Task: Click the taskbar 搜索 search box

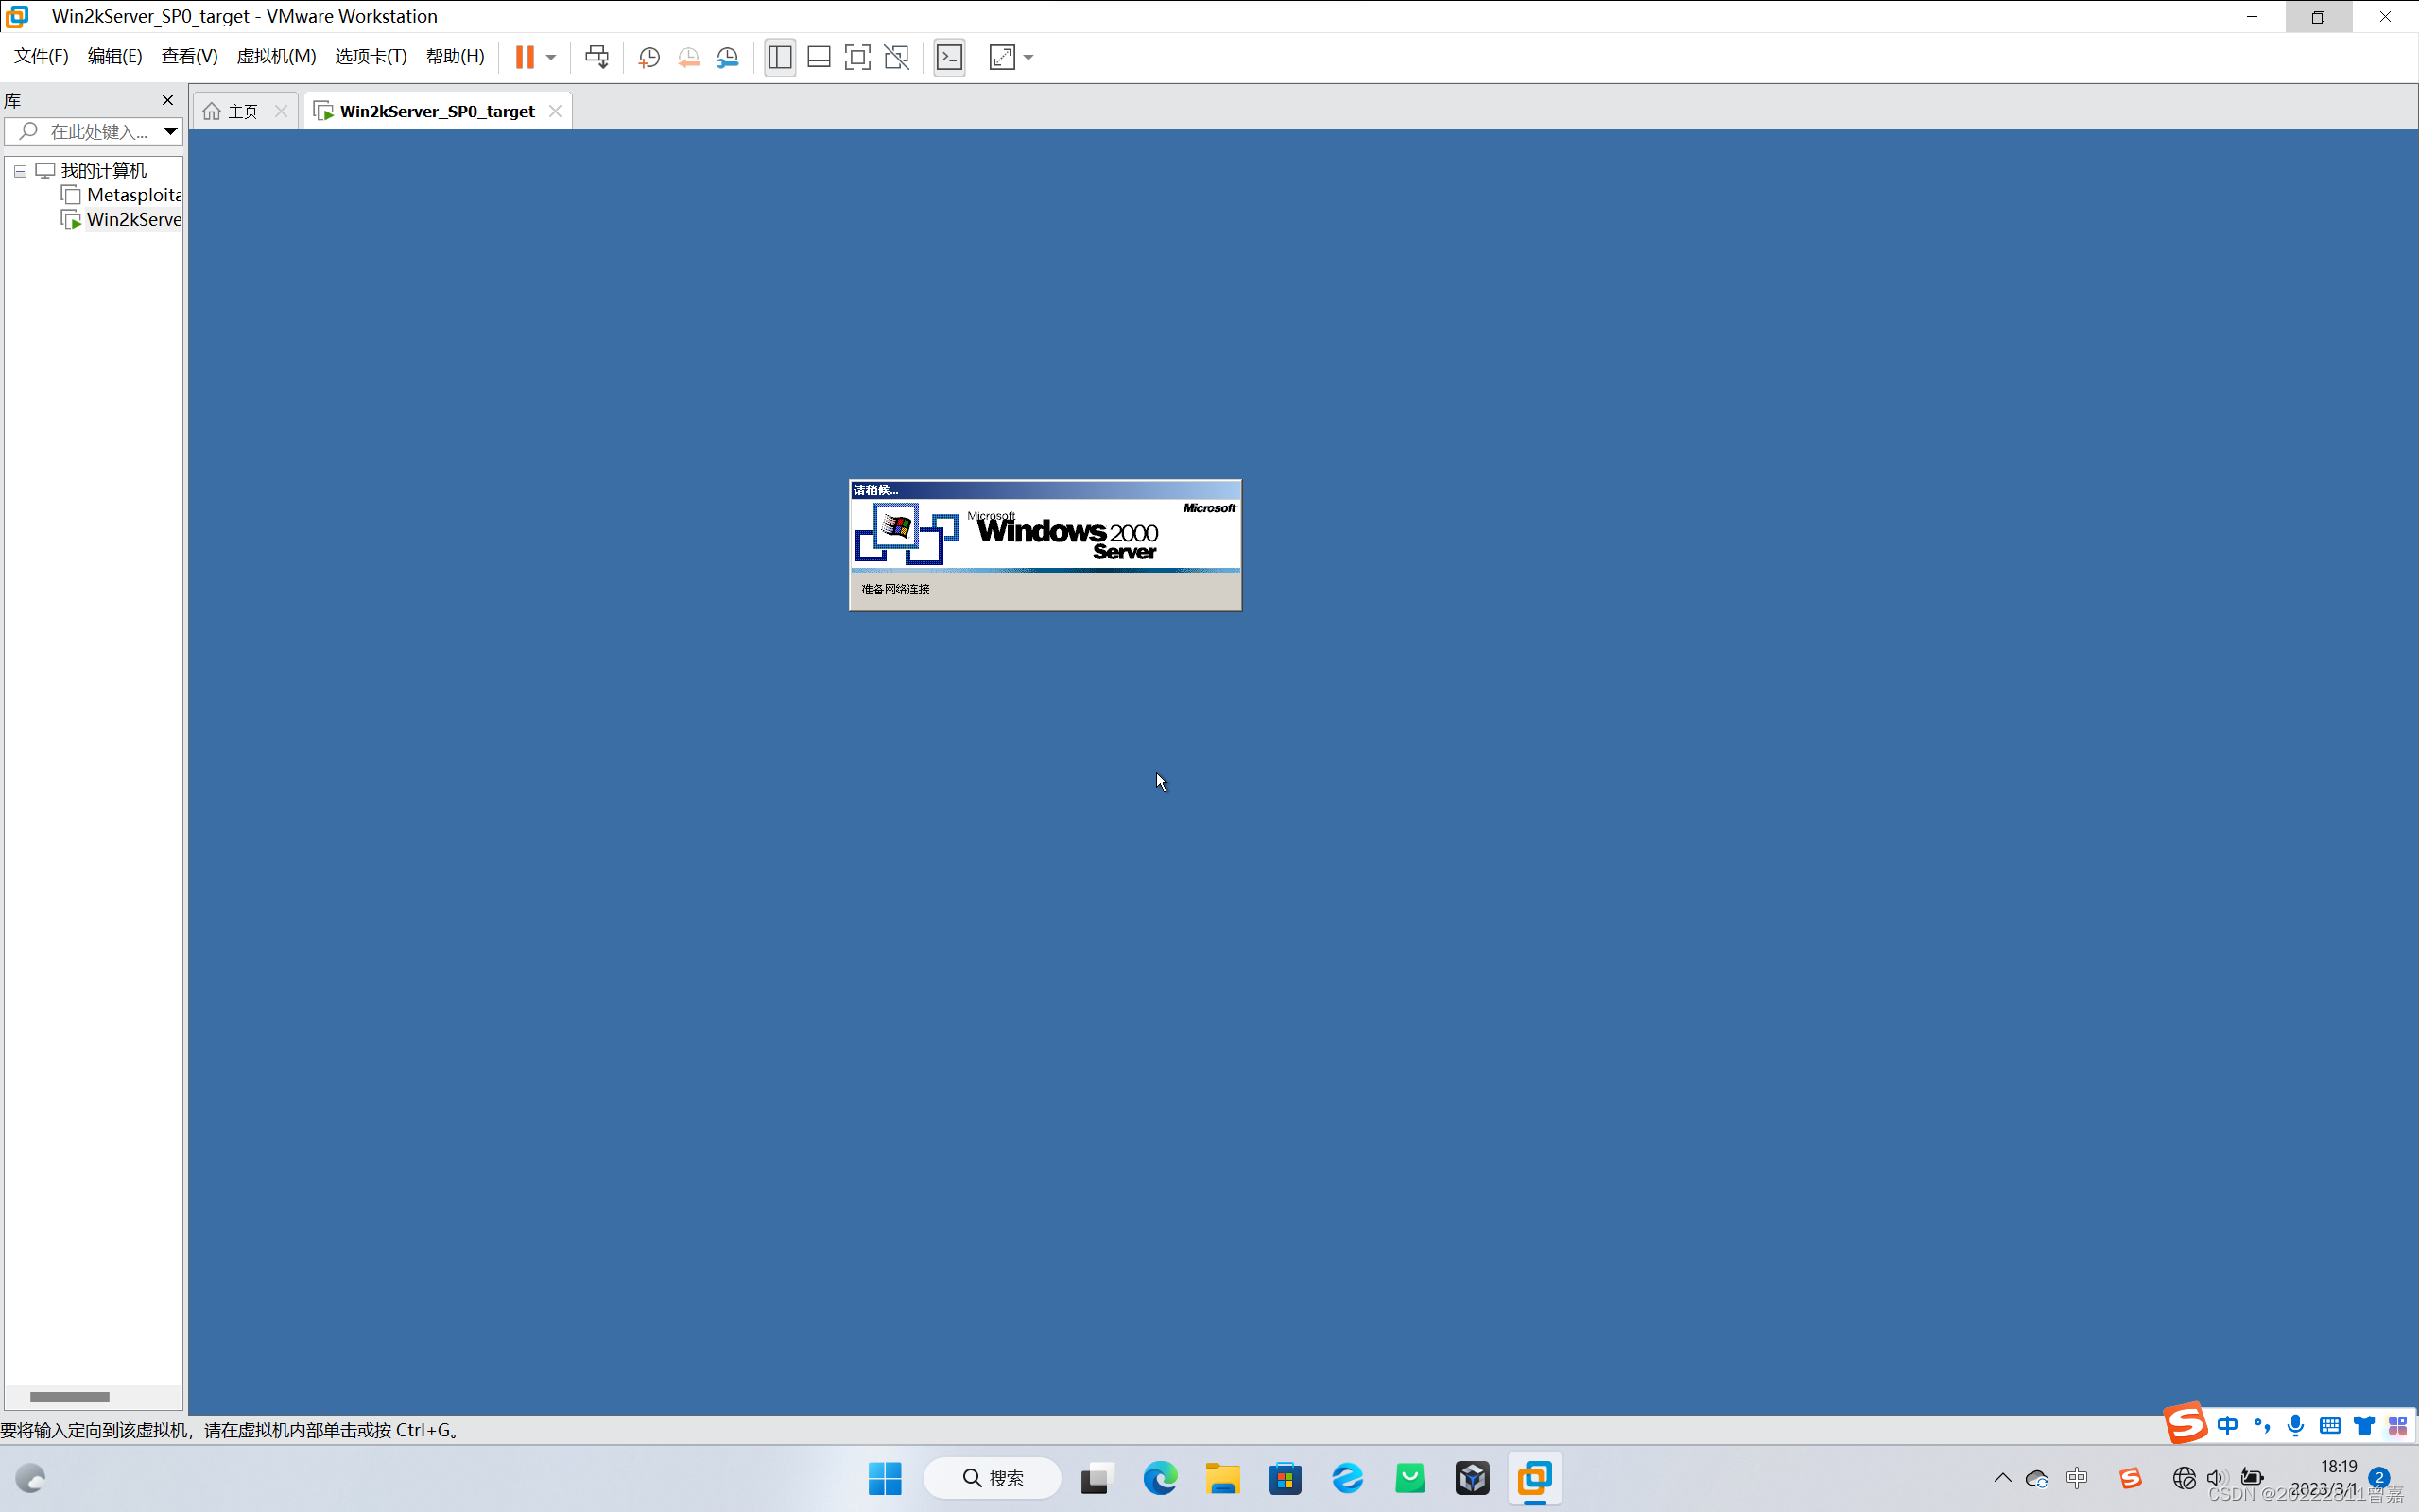Action: click(992, 1478)
